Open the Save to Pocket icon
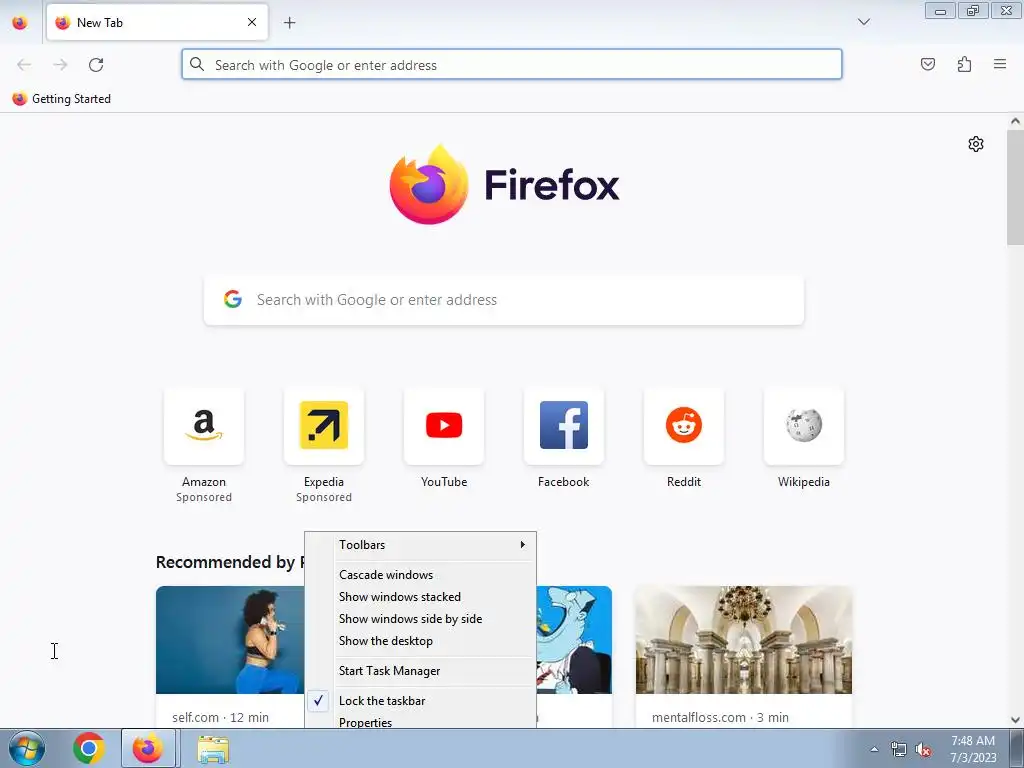This screenshot has width=1024, height=768. (x=928, y=64)
